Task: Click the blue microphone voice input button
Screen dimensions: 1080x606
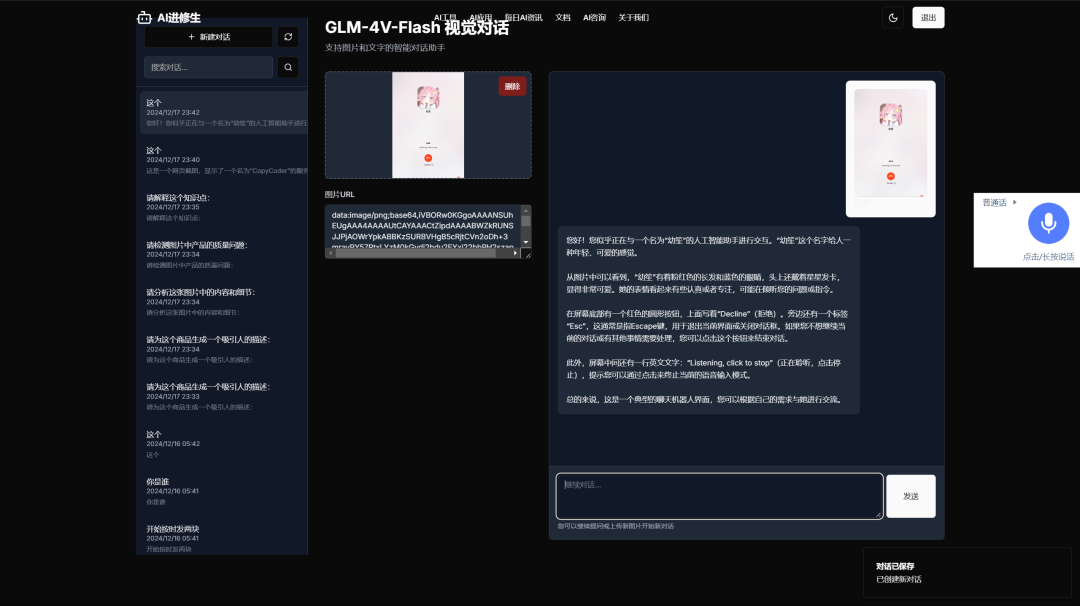Action: (x=1048, y=223)
